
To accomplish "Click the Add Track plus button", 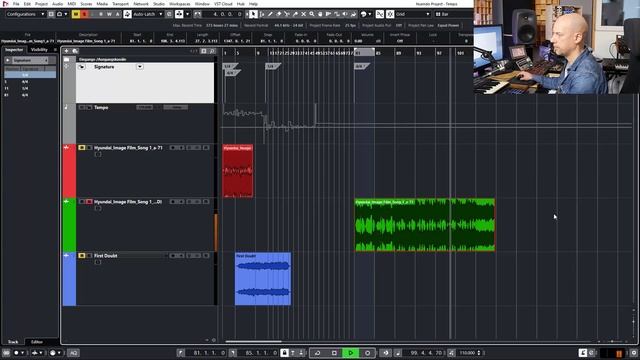I will point(67,51).
